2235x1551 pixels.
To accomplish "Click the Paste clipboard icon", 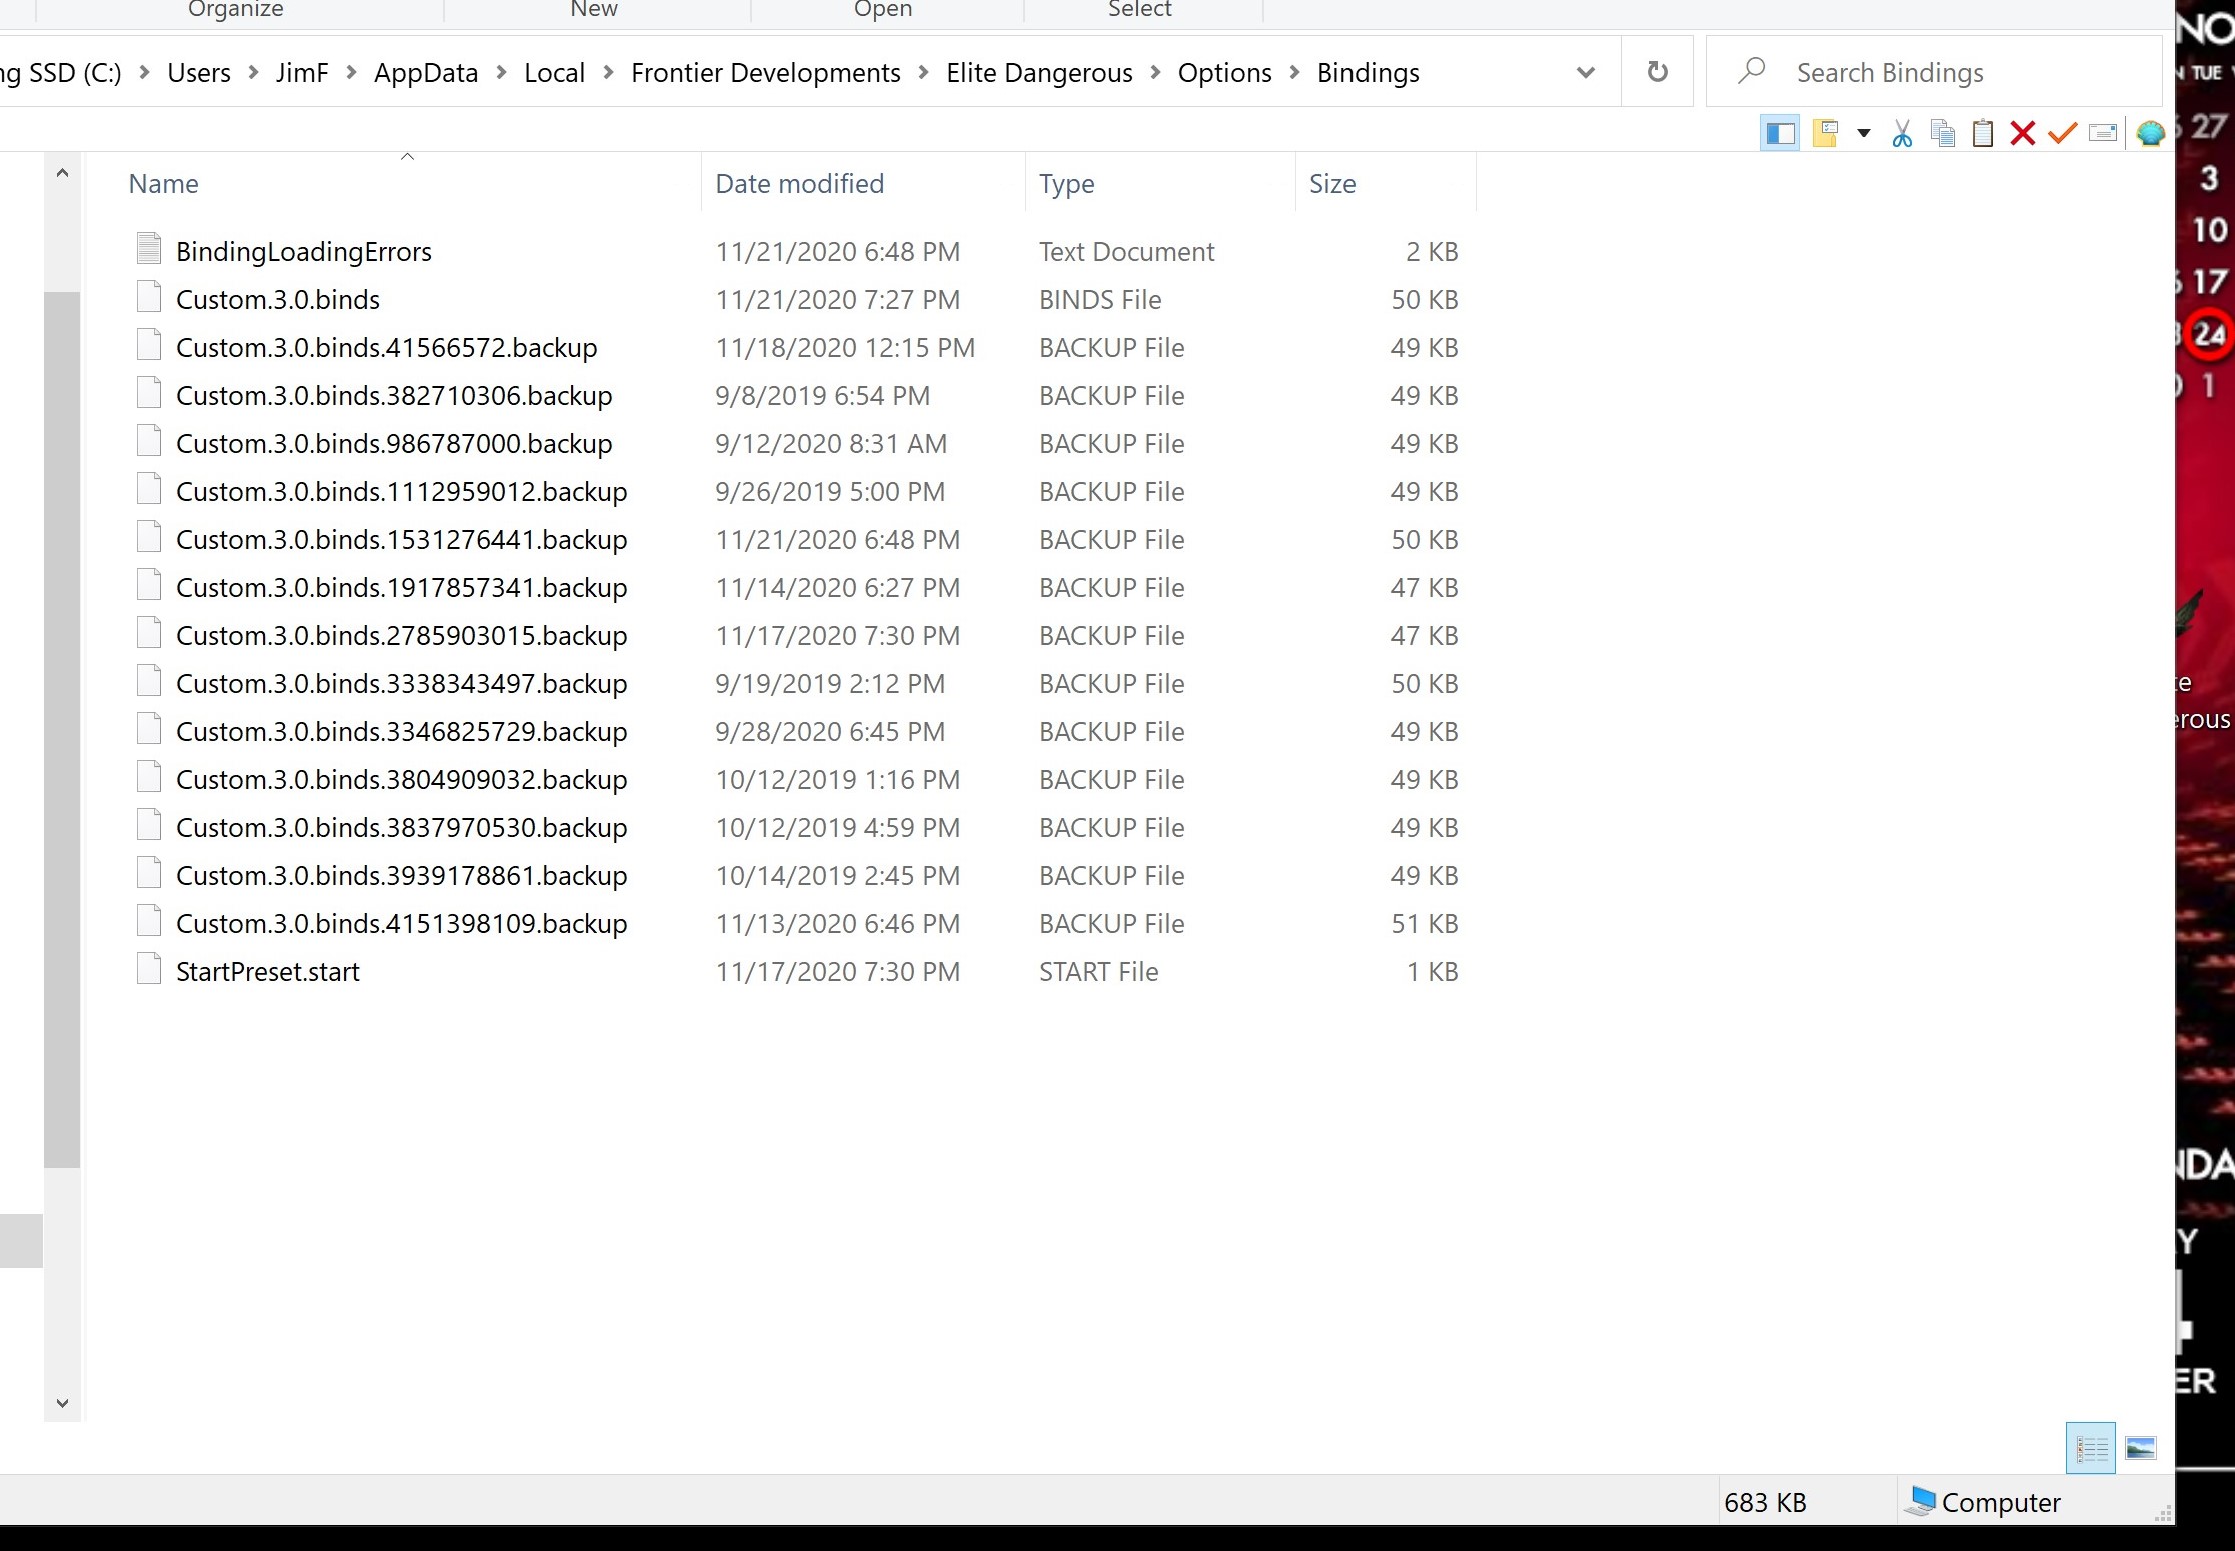I will coord(1983,133).
